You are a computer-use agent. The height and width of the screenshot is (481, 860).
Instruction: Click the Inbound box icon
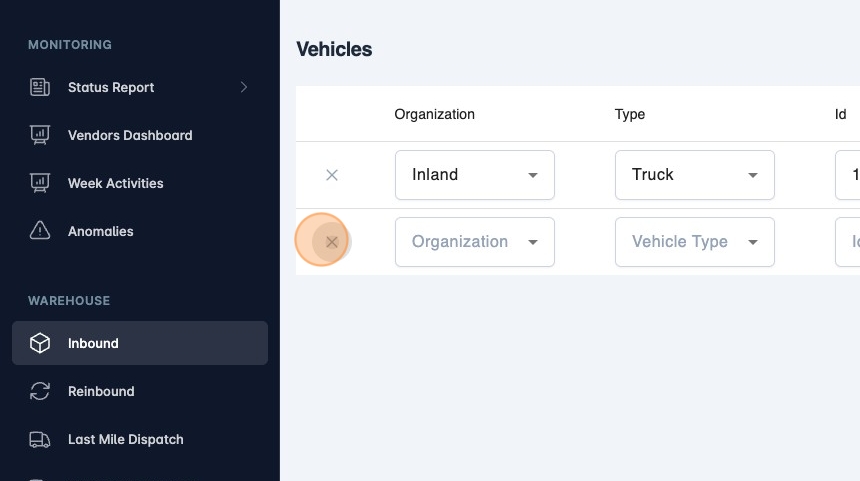coord(40,343)
